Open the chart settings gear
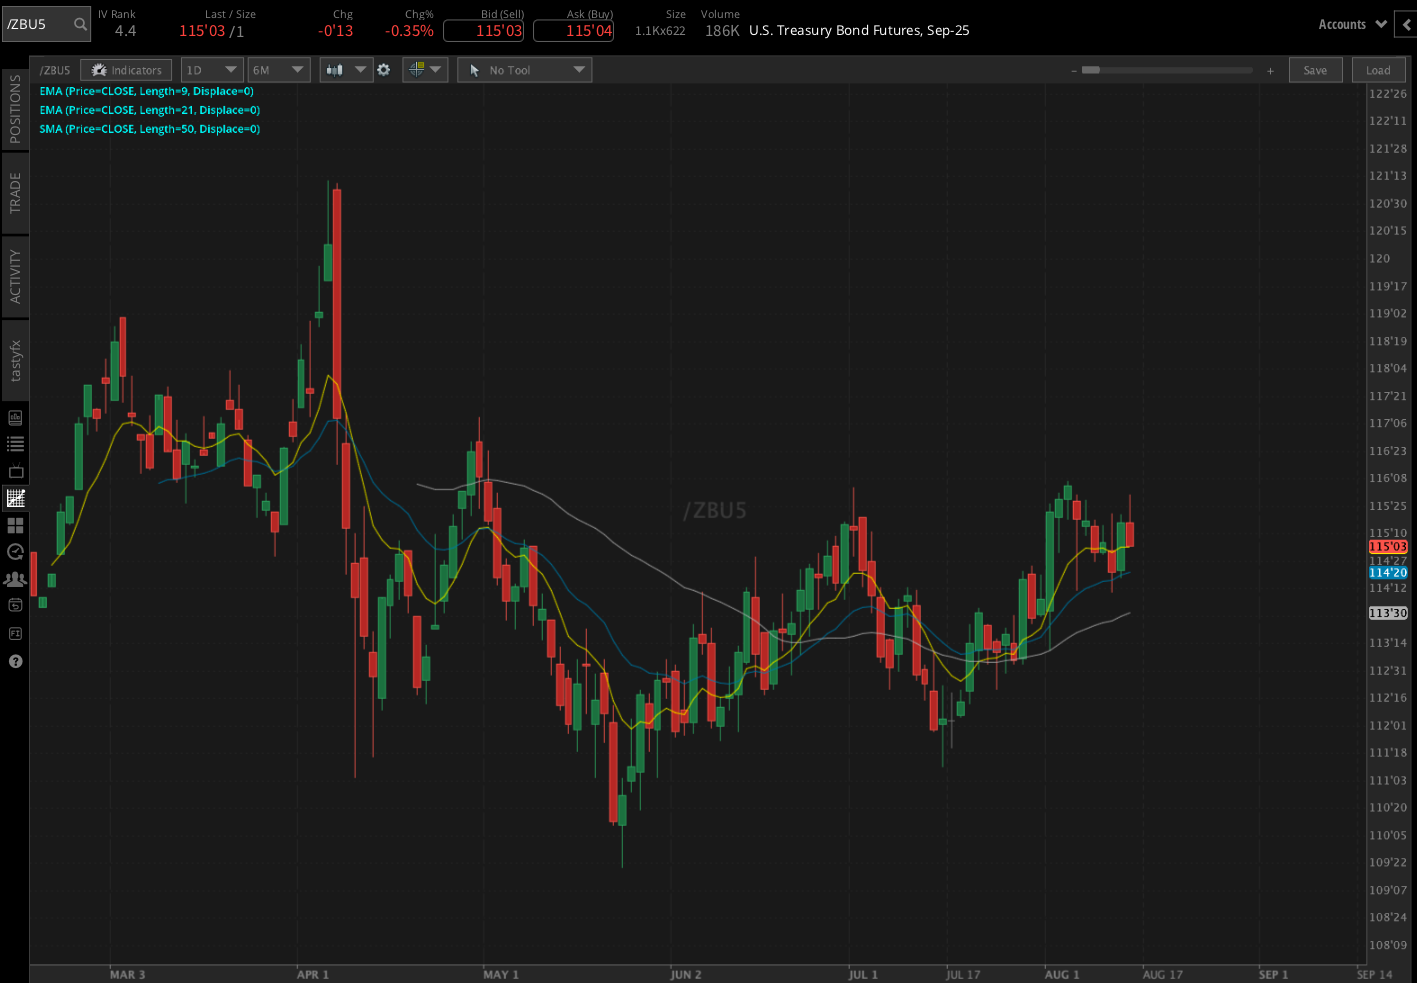Screen dimensions: 1417x983 pos(384,70)
